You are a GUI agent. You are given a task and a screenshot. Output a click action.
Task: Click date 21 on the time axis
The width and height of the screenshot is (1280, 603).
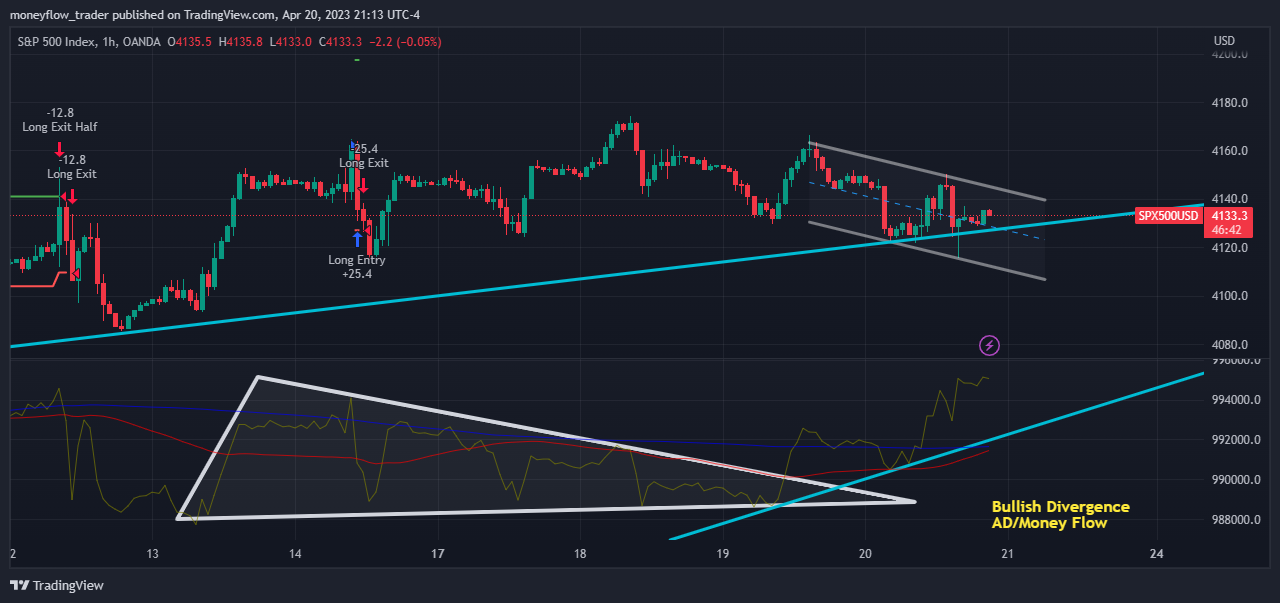pos(1009,554)
